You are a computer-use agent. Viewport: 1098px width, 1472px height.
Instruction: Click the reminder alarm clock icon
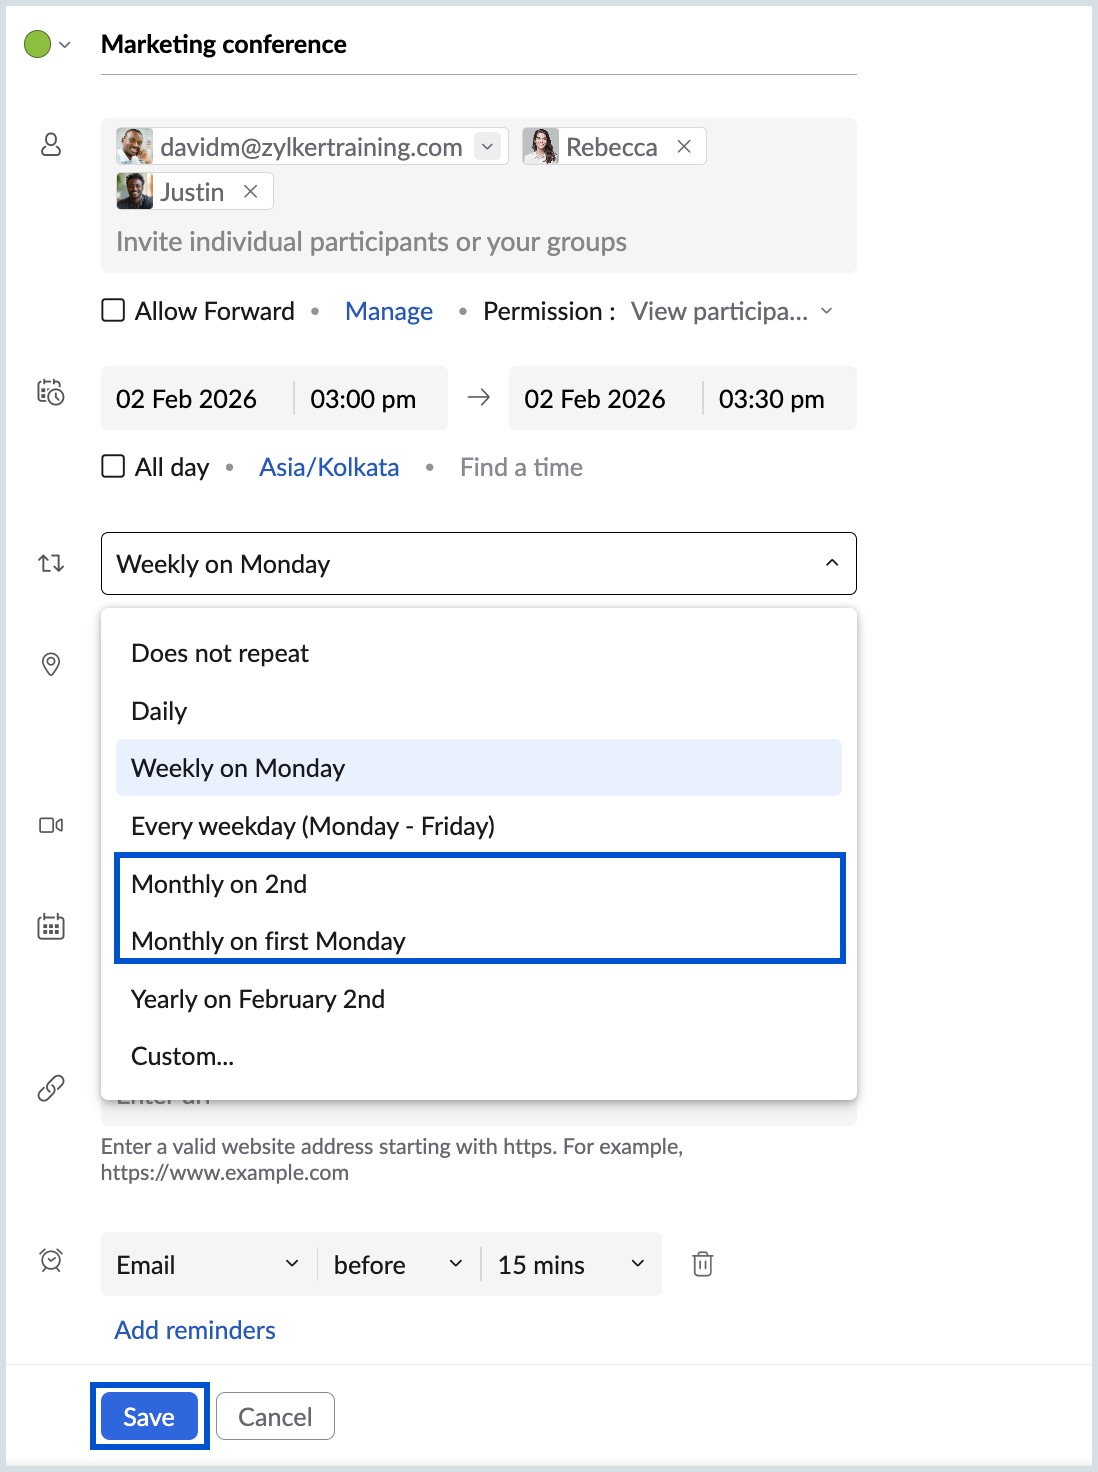click(51, 1260)
